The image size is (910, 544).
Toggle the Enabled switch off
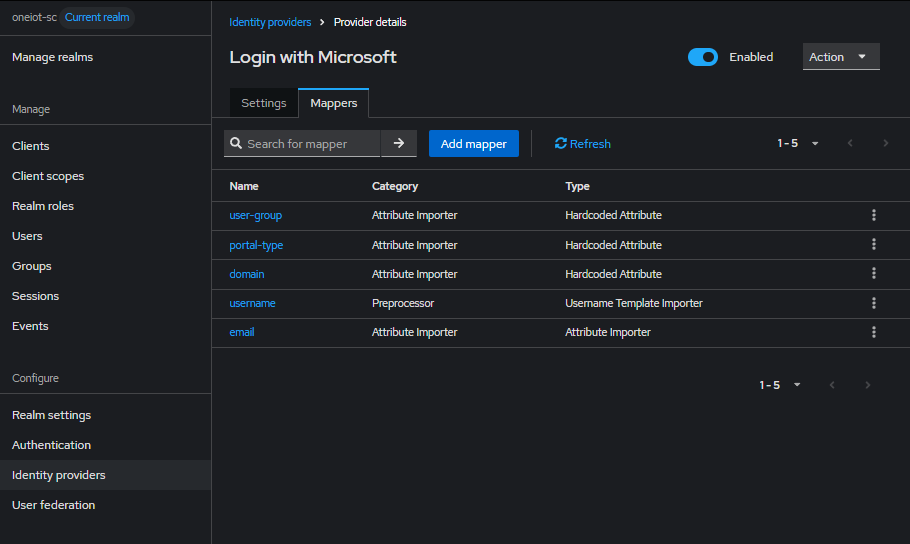click(703, 57)
